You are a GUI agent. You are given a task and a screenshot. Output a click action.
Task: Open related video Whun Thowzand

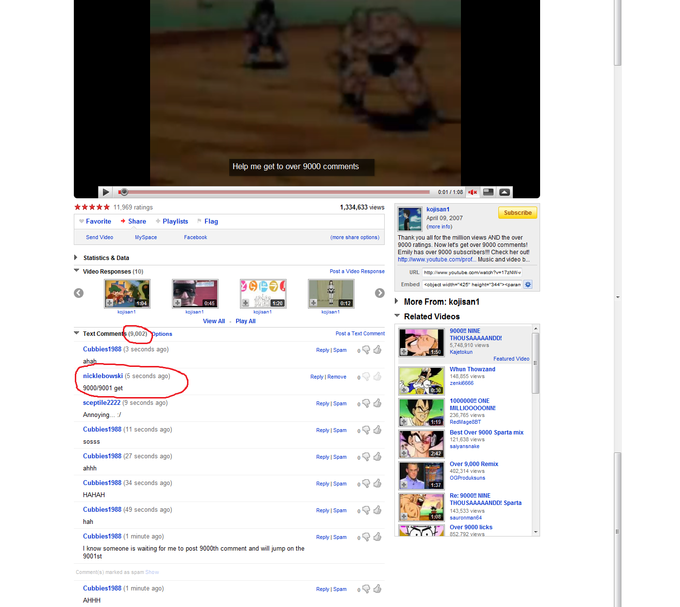(x=472, y=369)
